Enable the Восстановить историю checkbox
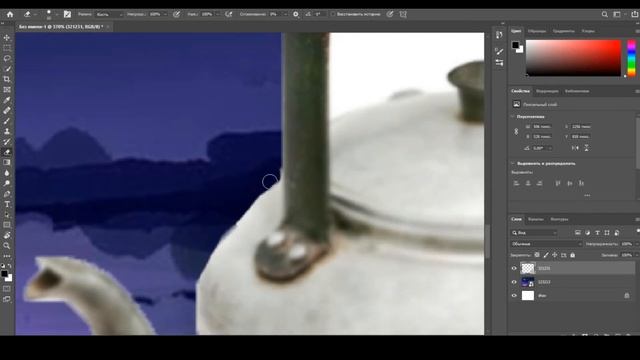The height and width of the screenshot is (360, 640). [x=333, y=14]
